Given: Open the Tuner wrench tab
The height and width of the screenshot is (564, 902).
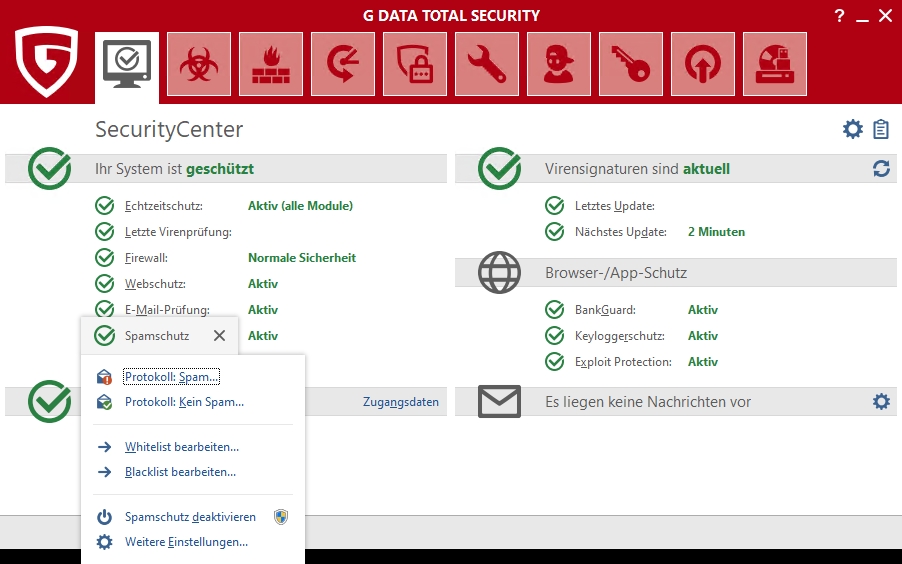Looking at the screenshot, I should [x=487, y=64].
